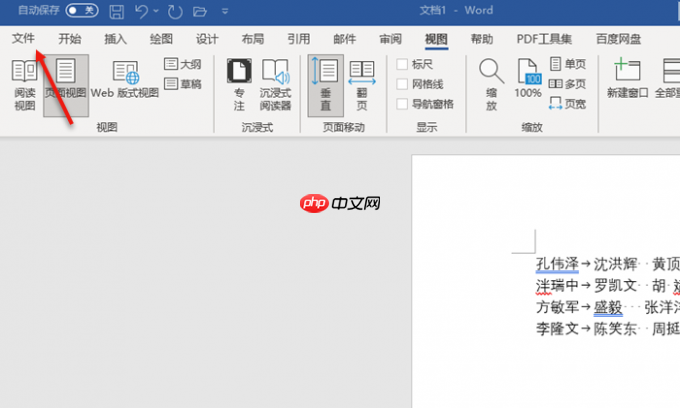The width and height of the screenshot is (680, 408).
Task: Select 页面视图 print layout
Action: (66, 85)
